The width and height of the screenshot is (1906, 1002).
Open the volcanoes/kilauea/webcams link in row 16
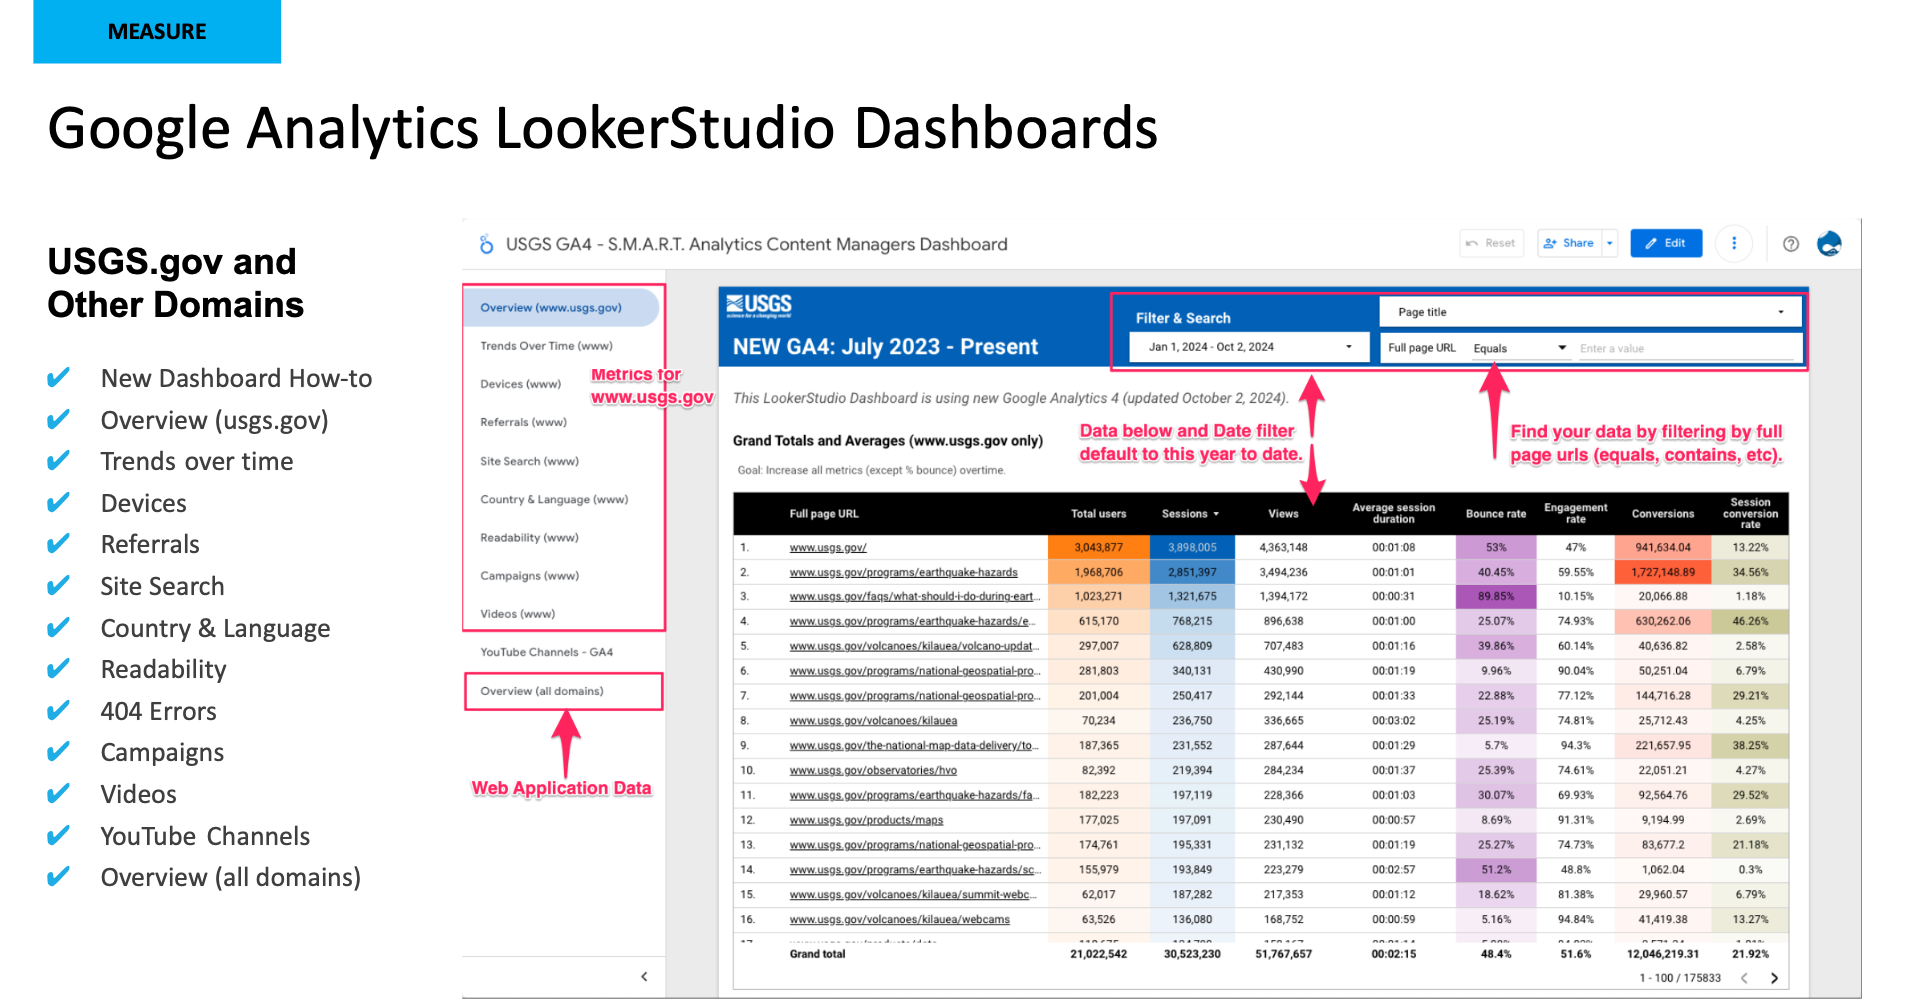pyautogui.click(x=899, y=920)
